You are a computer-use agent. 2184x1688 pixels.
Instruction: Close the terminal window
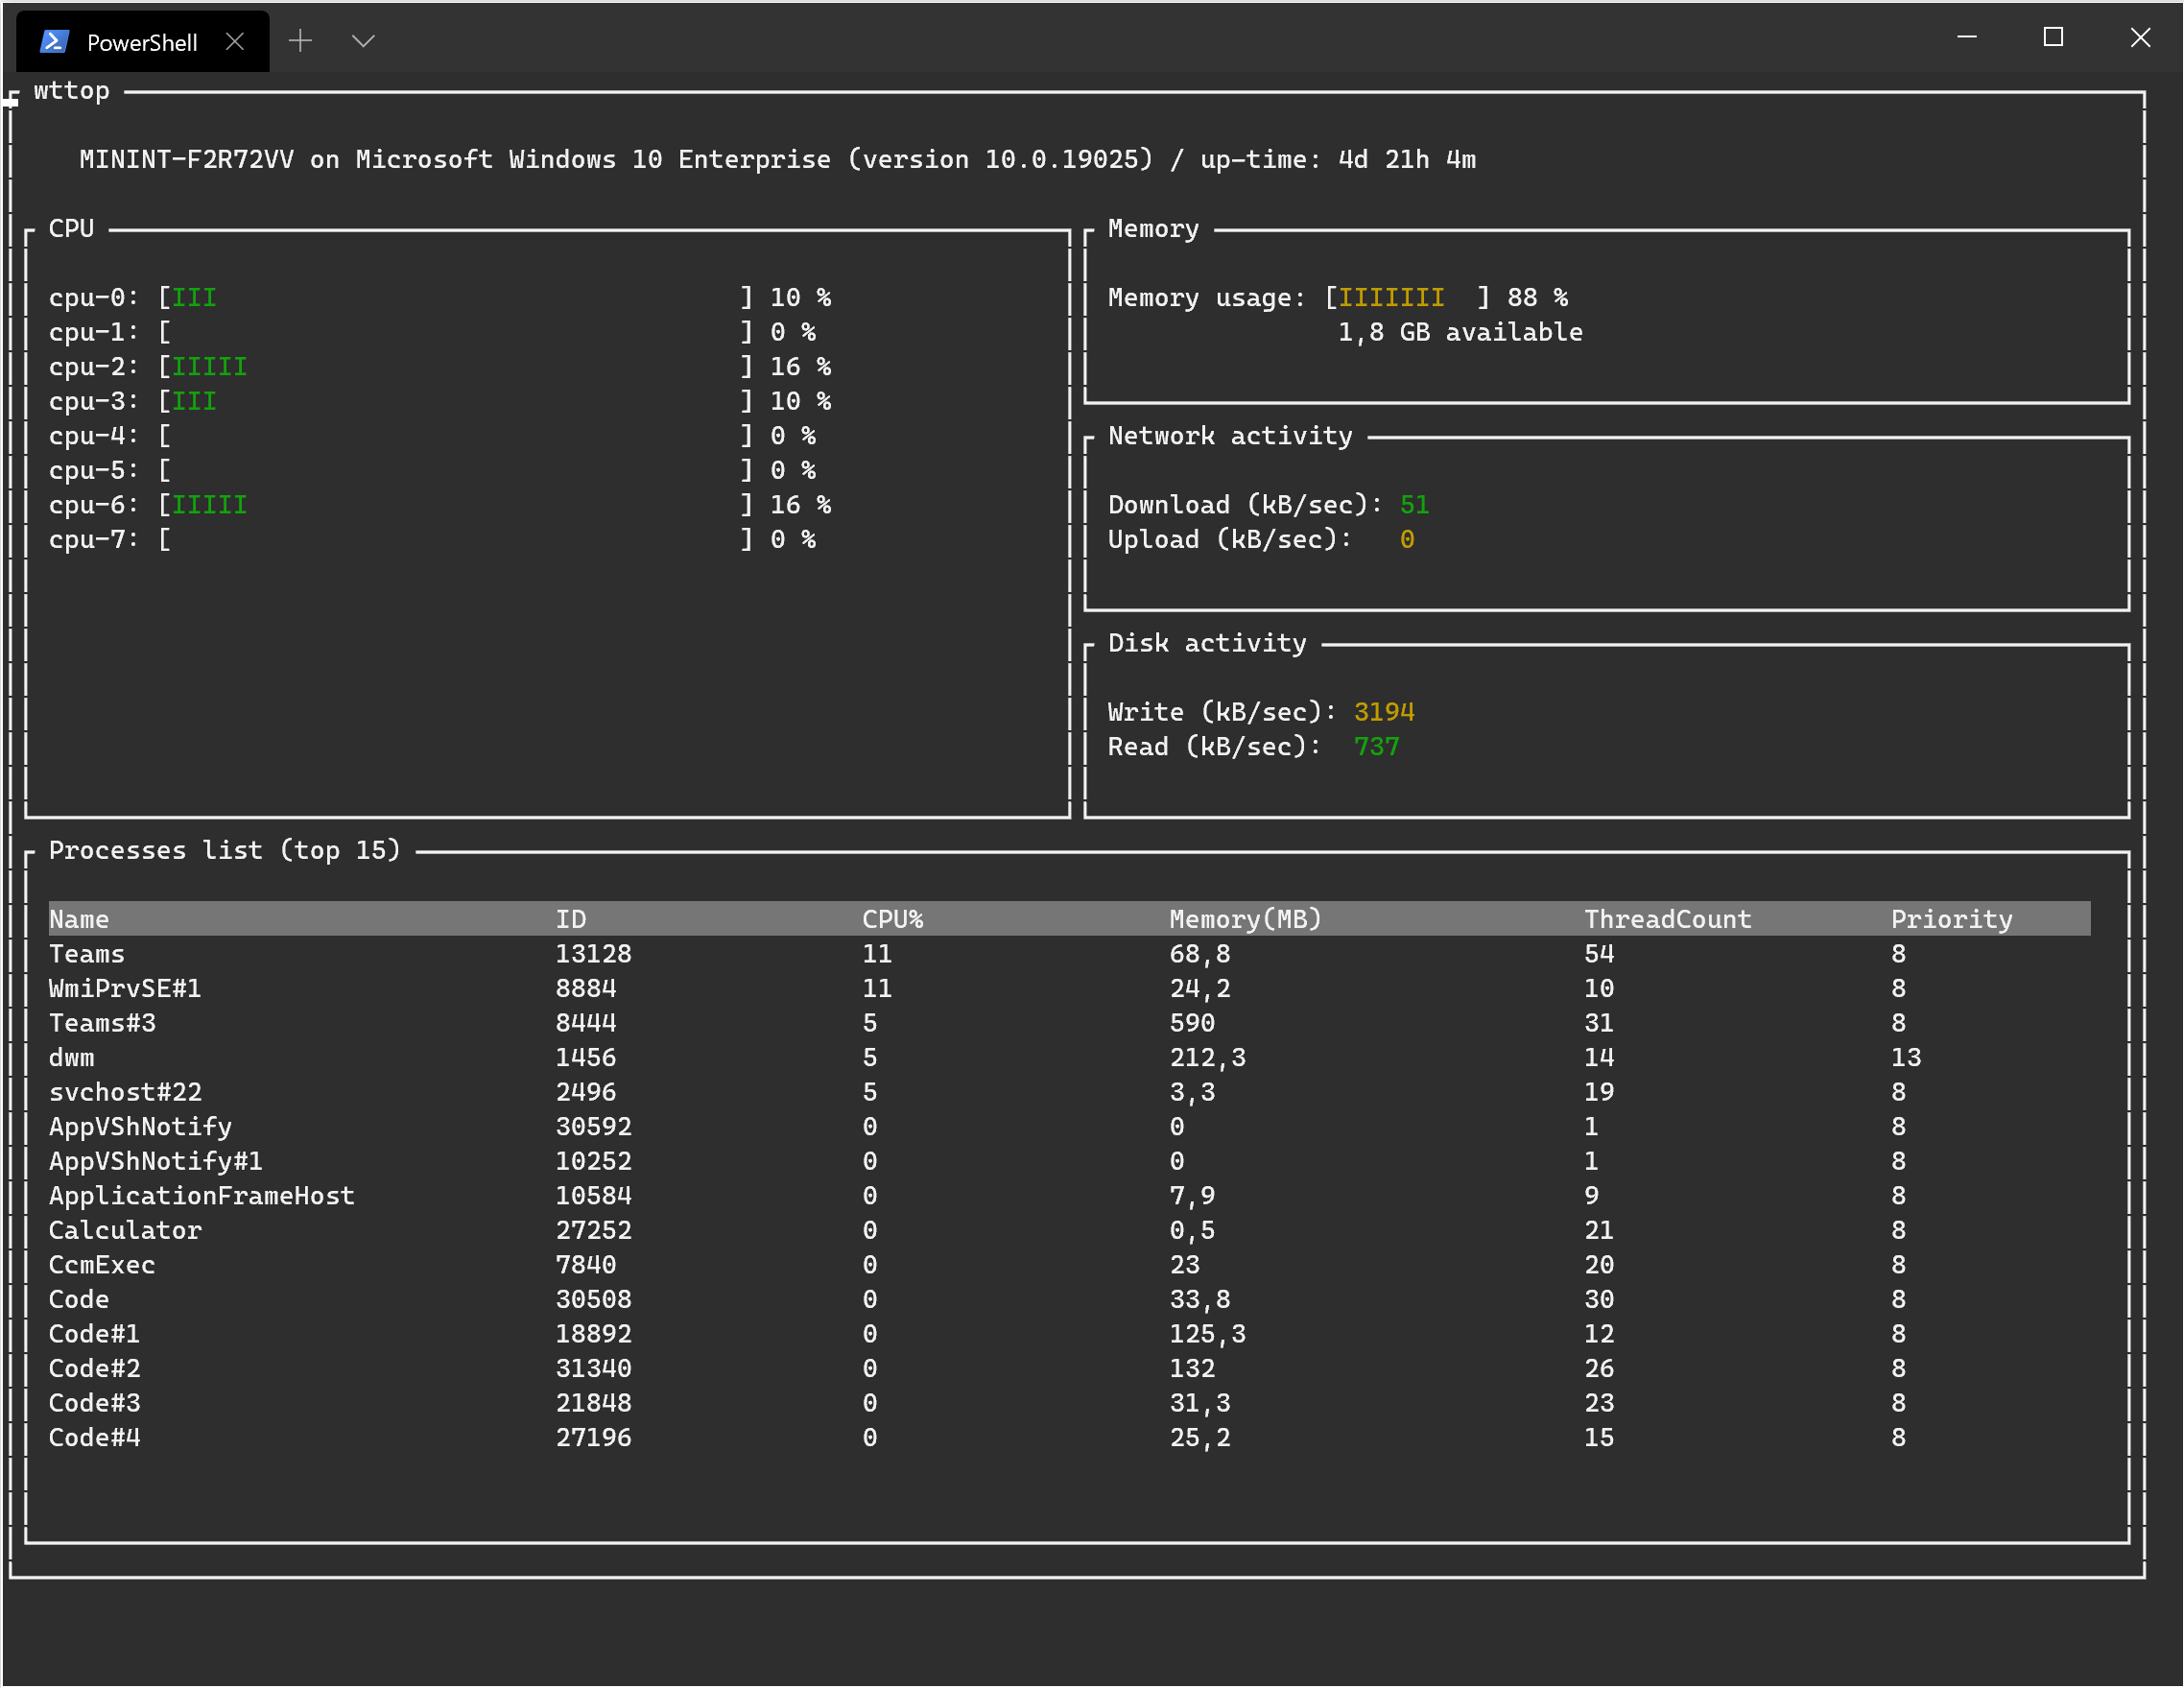pyautogui.click(x=2139, y=37)
